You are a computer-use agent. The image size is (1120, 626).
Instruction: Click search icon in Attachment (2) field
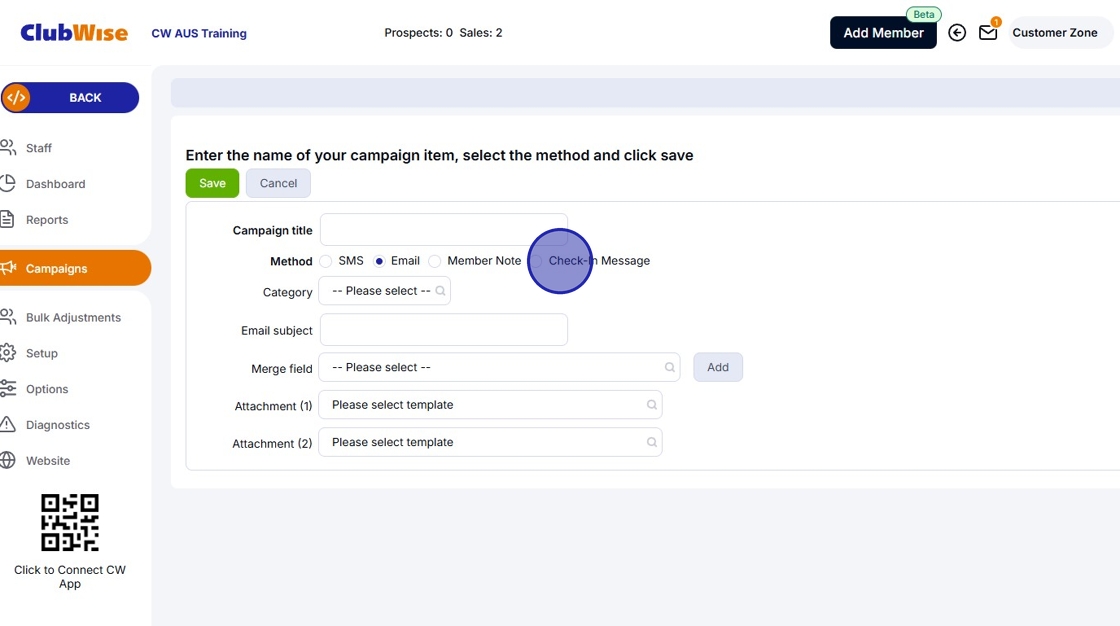coord(651,442)
